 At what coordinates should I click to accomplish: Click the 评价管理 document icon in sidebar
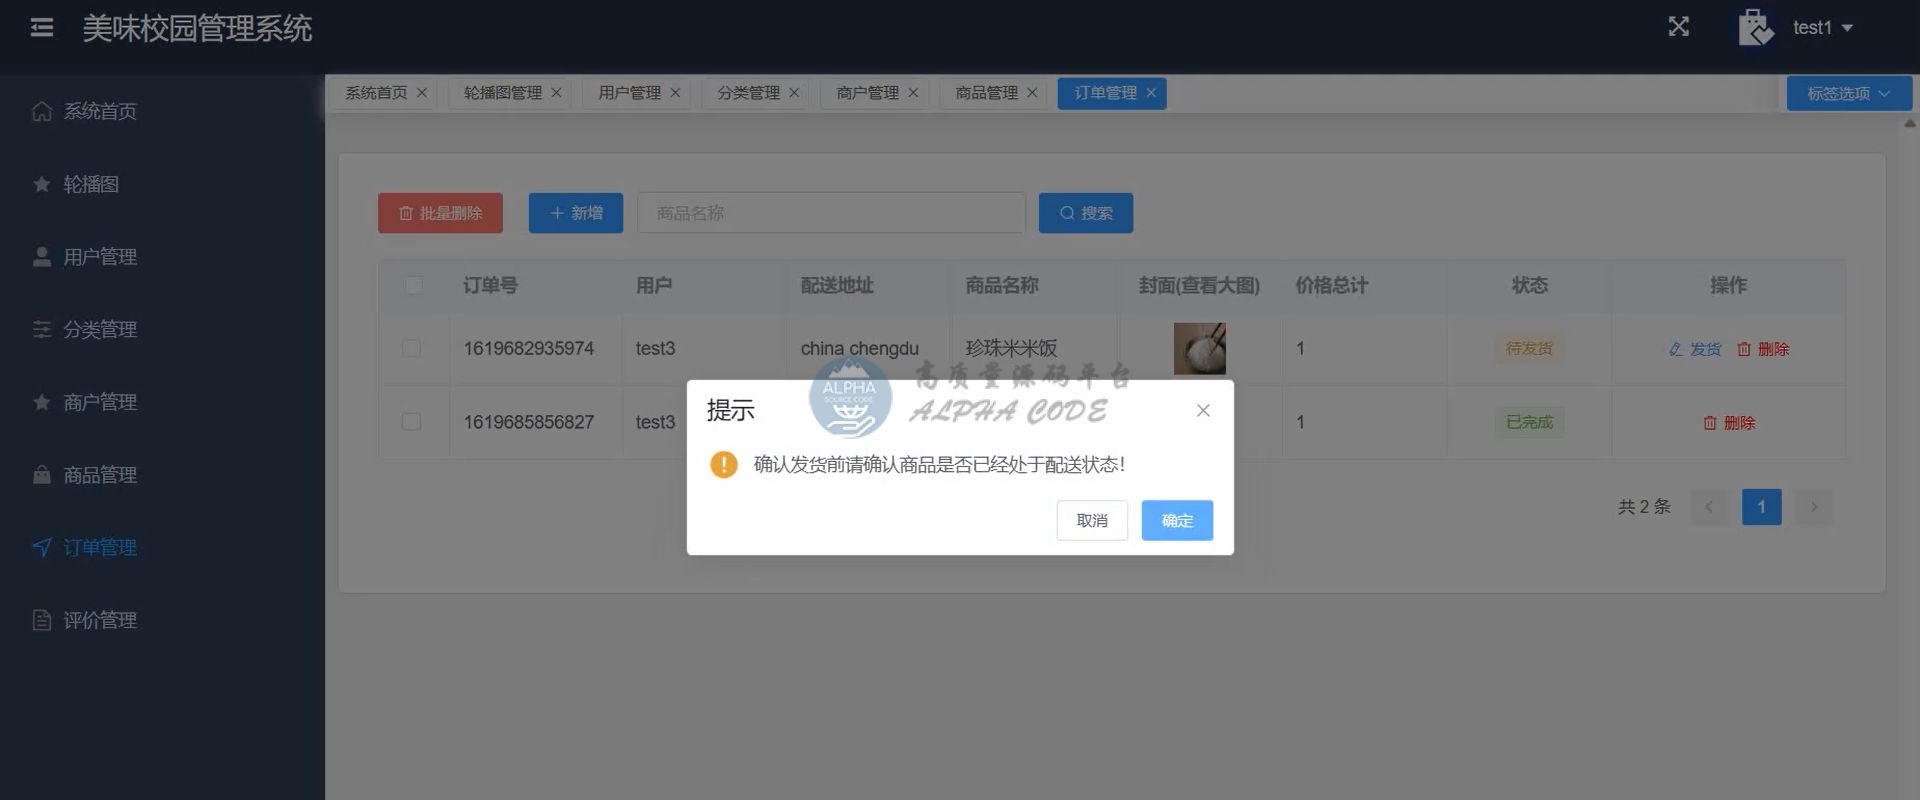coord(42,621)
